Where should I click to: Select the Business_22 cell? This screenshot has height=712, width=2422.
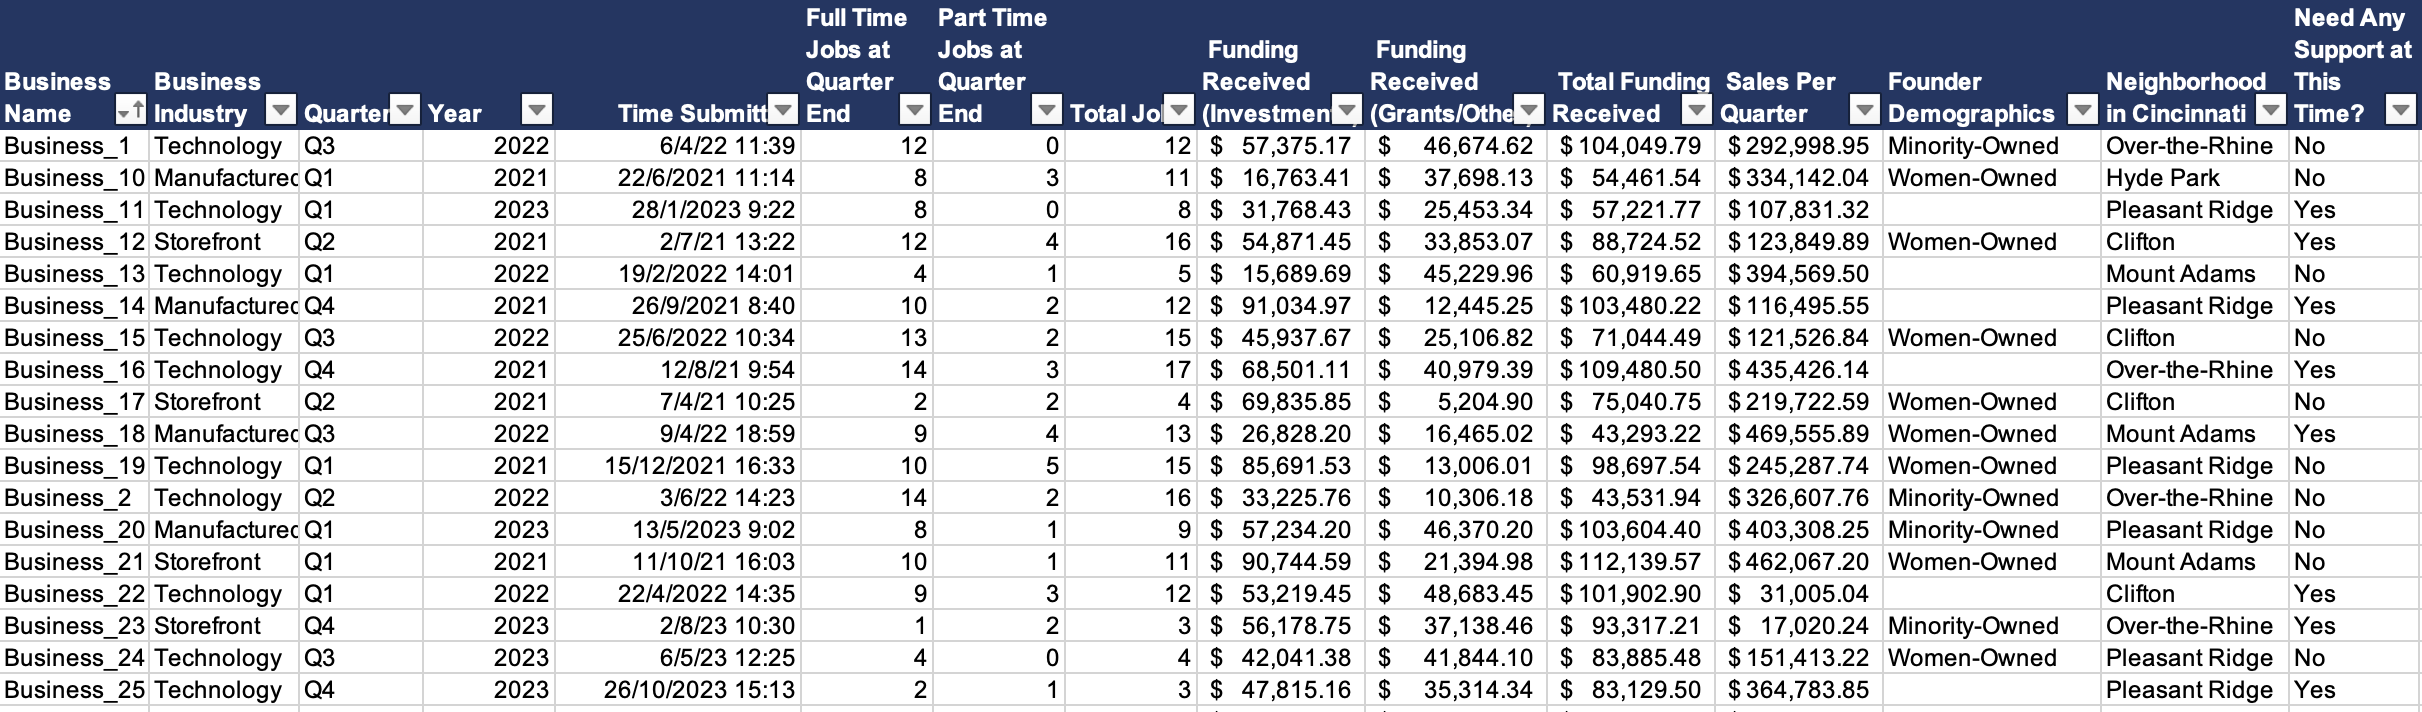75,594
